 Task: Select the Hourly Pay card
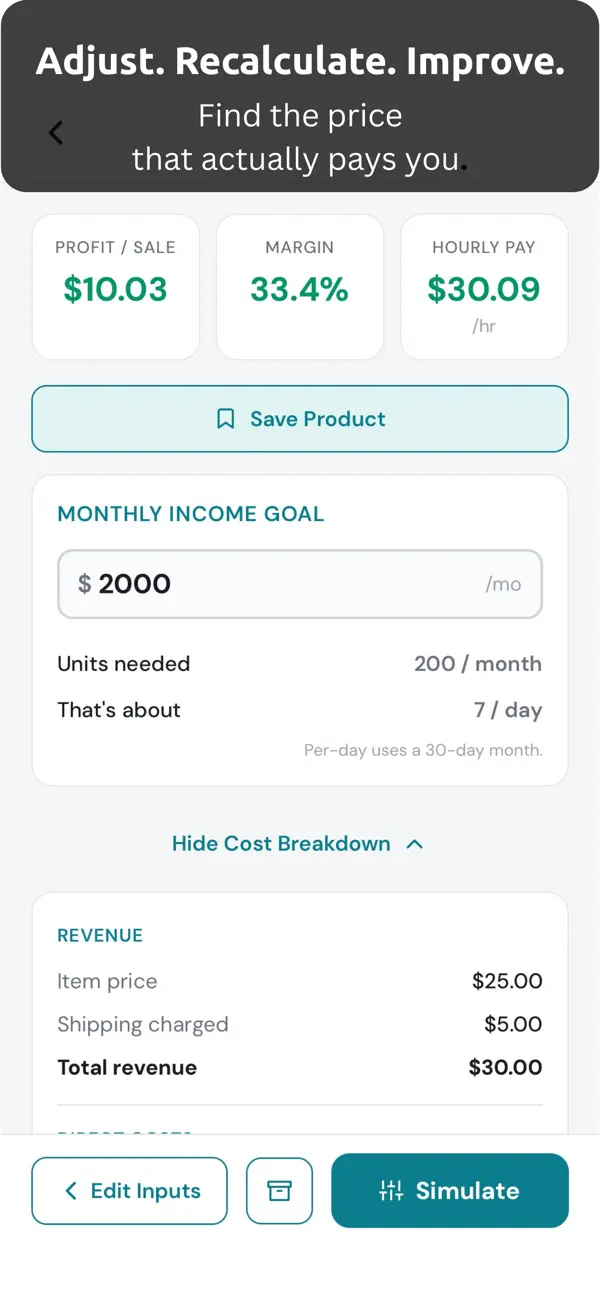click(484, 287)
